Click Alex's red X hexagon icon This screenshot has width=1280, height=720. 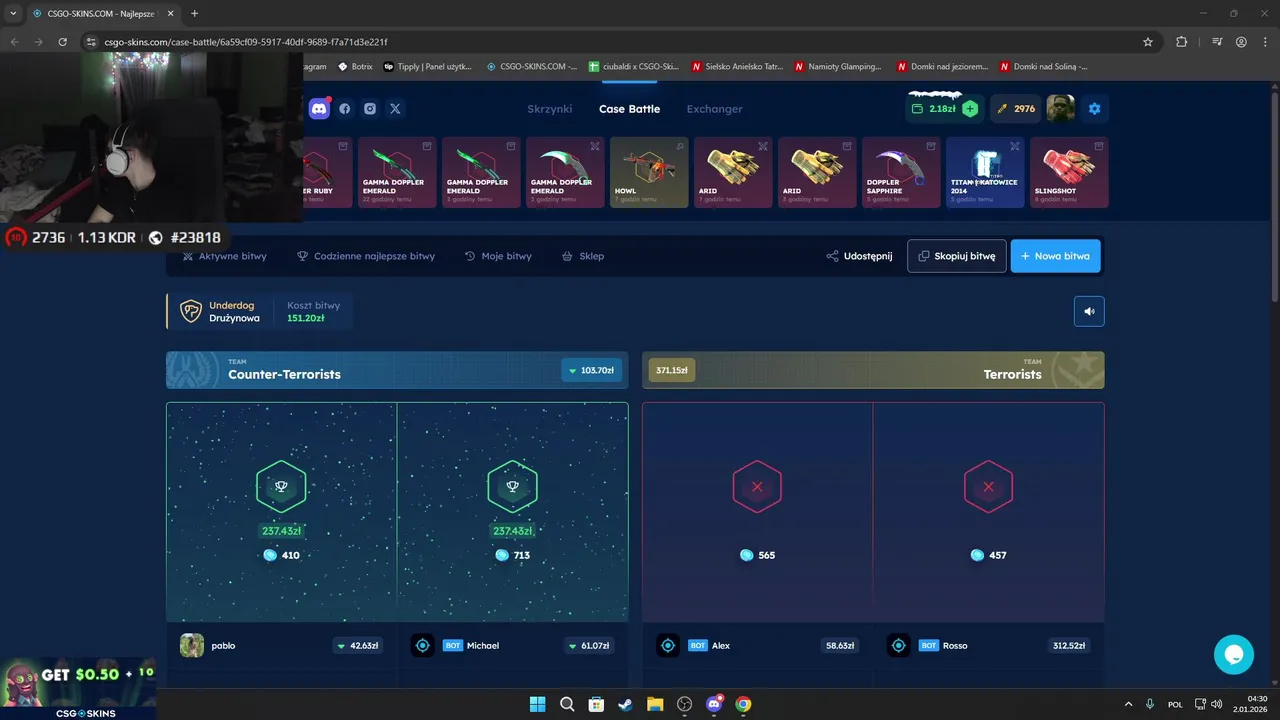click(x=757, y=487)
